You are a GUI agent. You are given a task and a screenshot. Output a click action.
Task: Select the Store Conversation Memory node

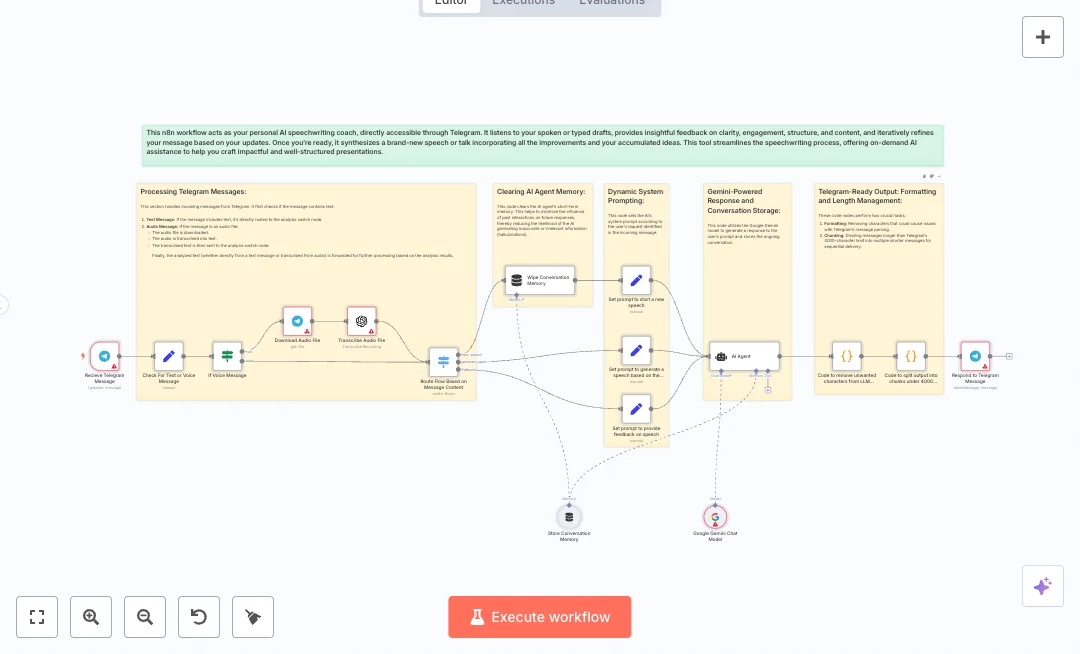tap(569, 516)
